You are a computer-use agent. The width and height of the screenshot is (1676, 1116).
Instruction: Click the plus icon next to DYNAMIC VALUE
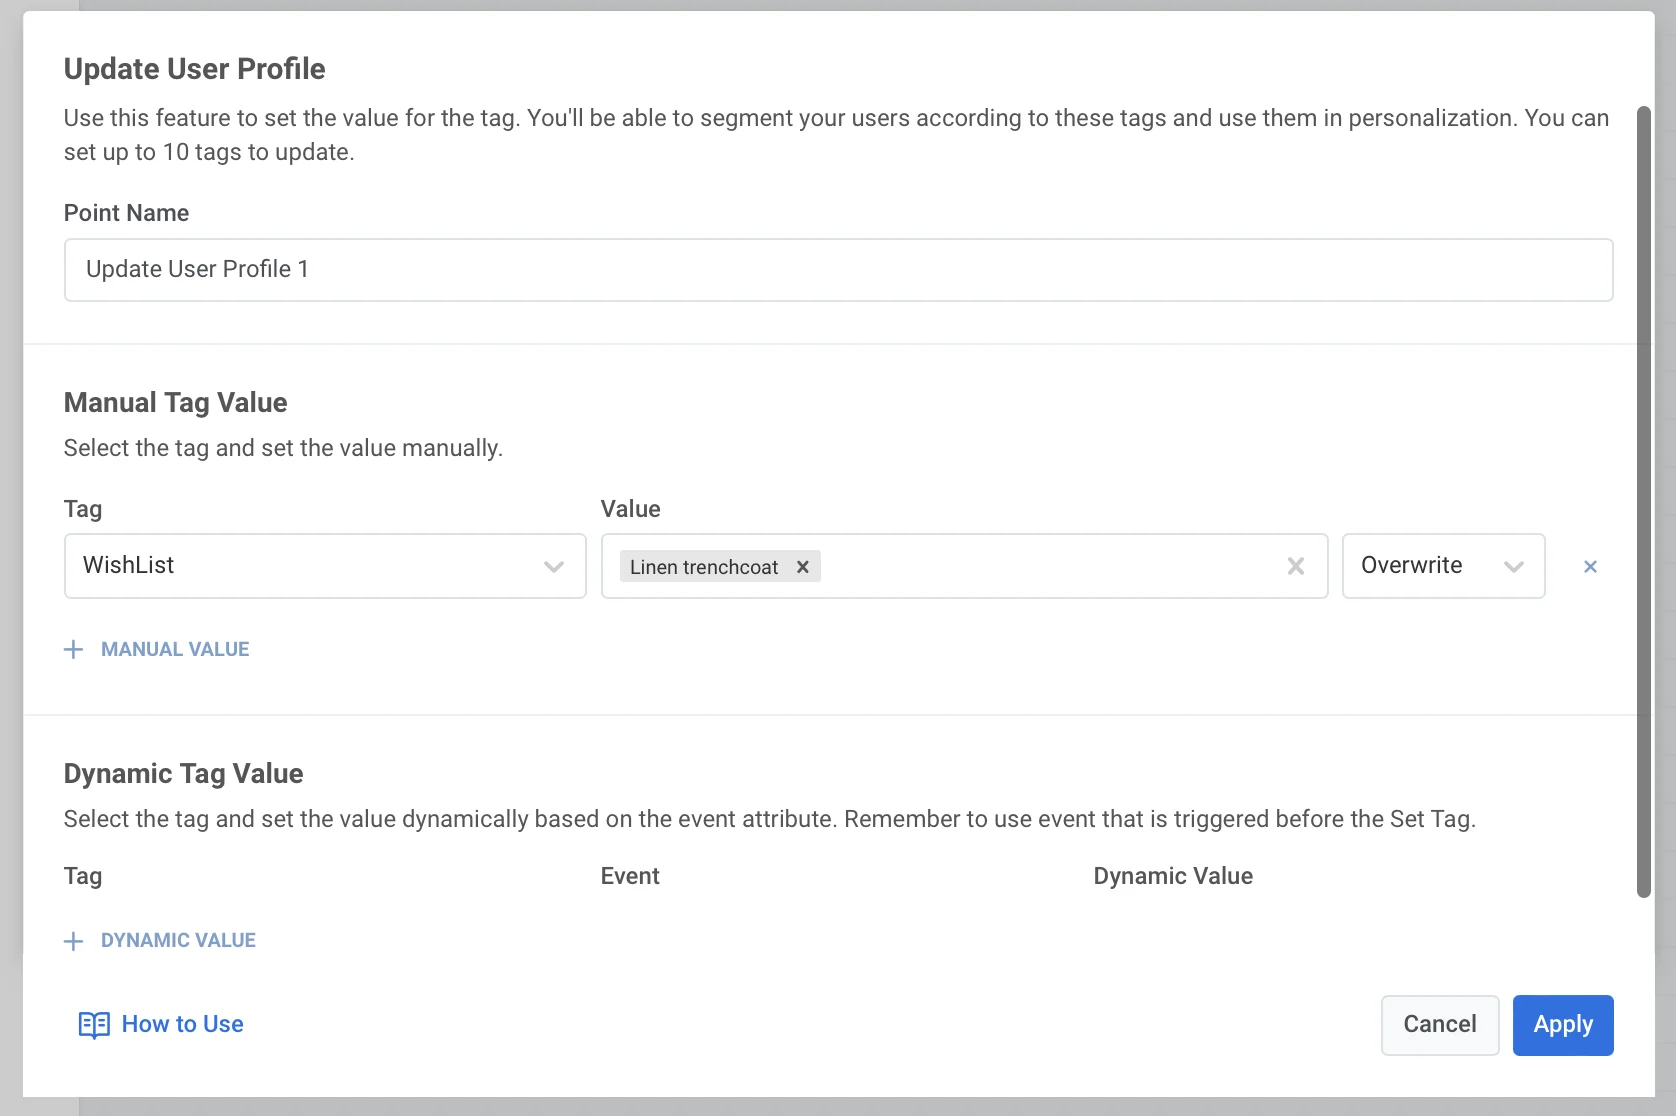74,941
